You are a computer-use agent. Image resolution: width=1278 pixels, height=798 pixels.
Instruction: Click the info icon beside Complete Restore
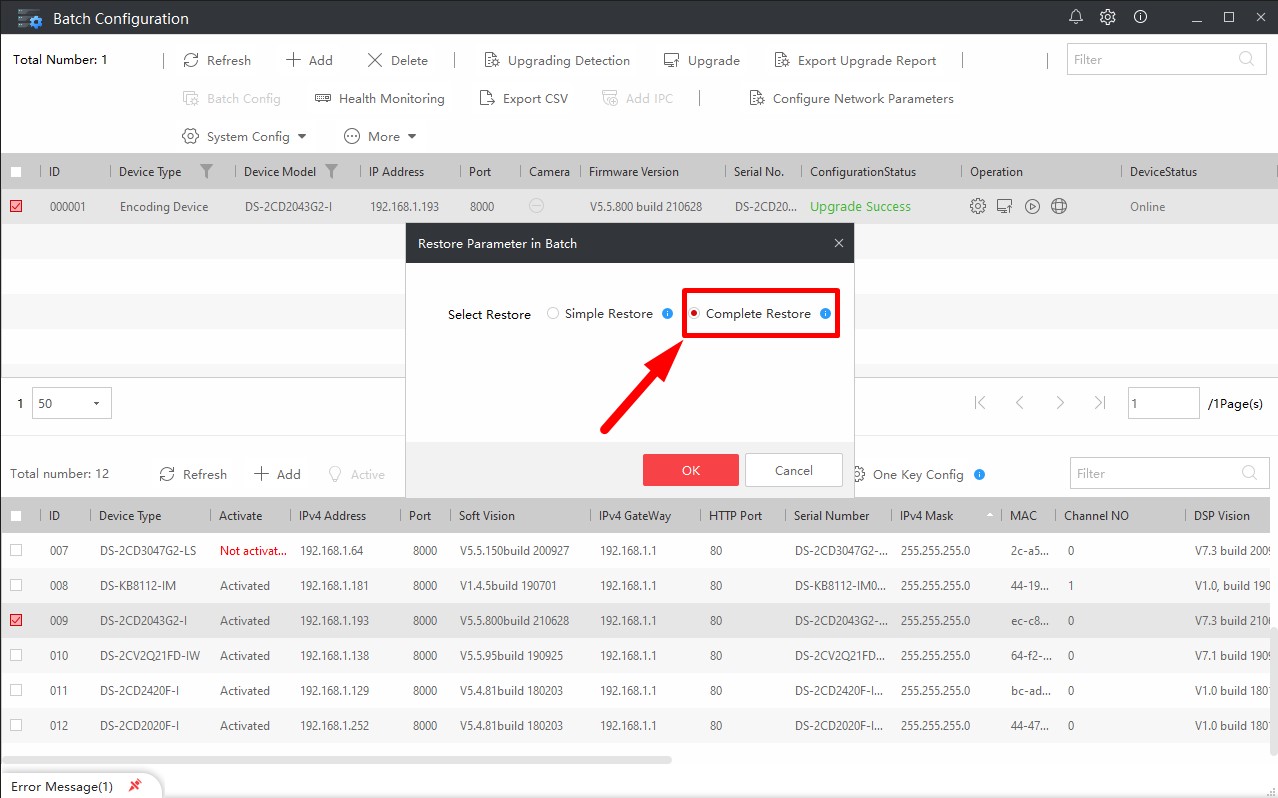tap(825, 313)
